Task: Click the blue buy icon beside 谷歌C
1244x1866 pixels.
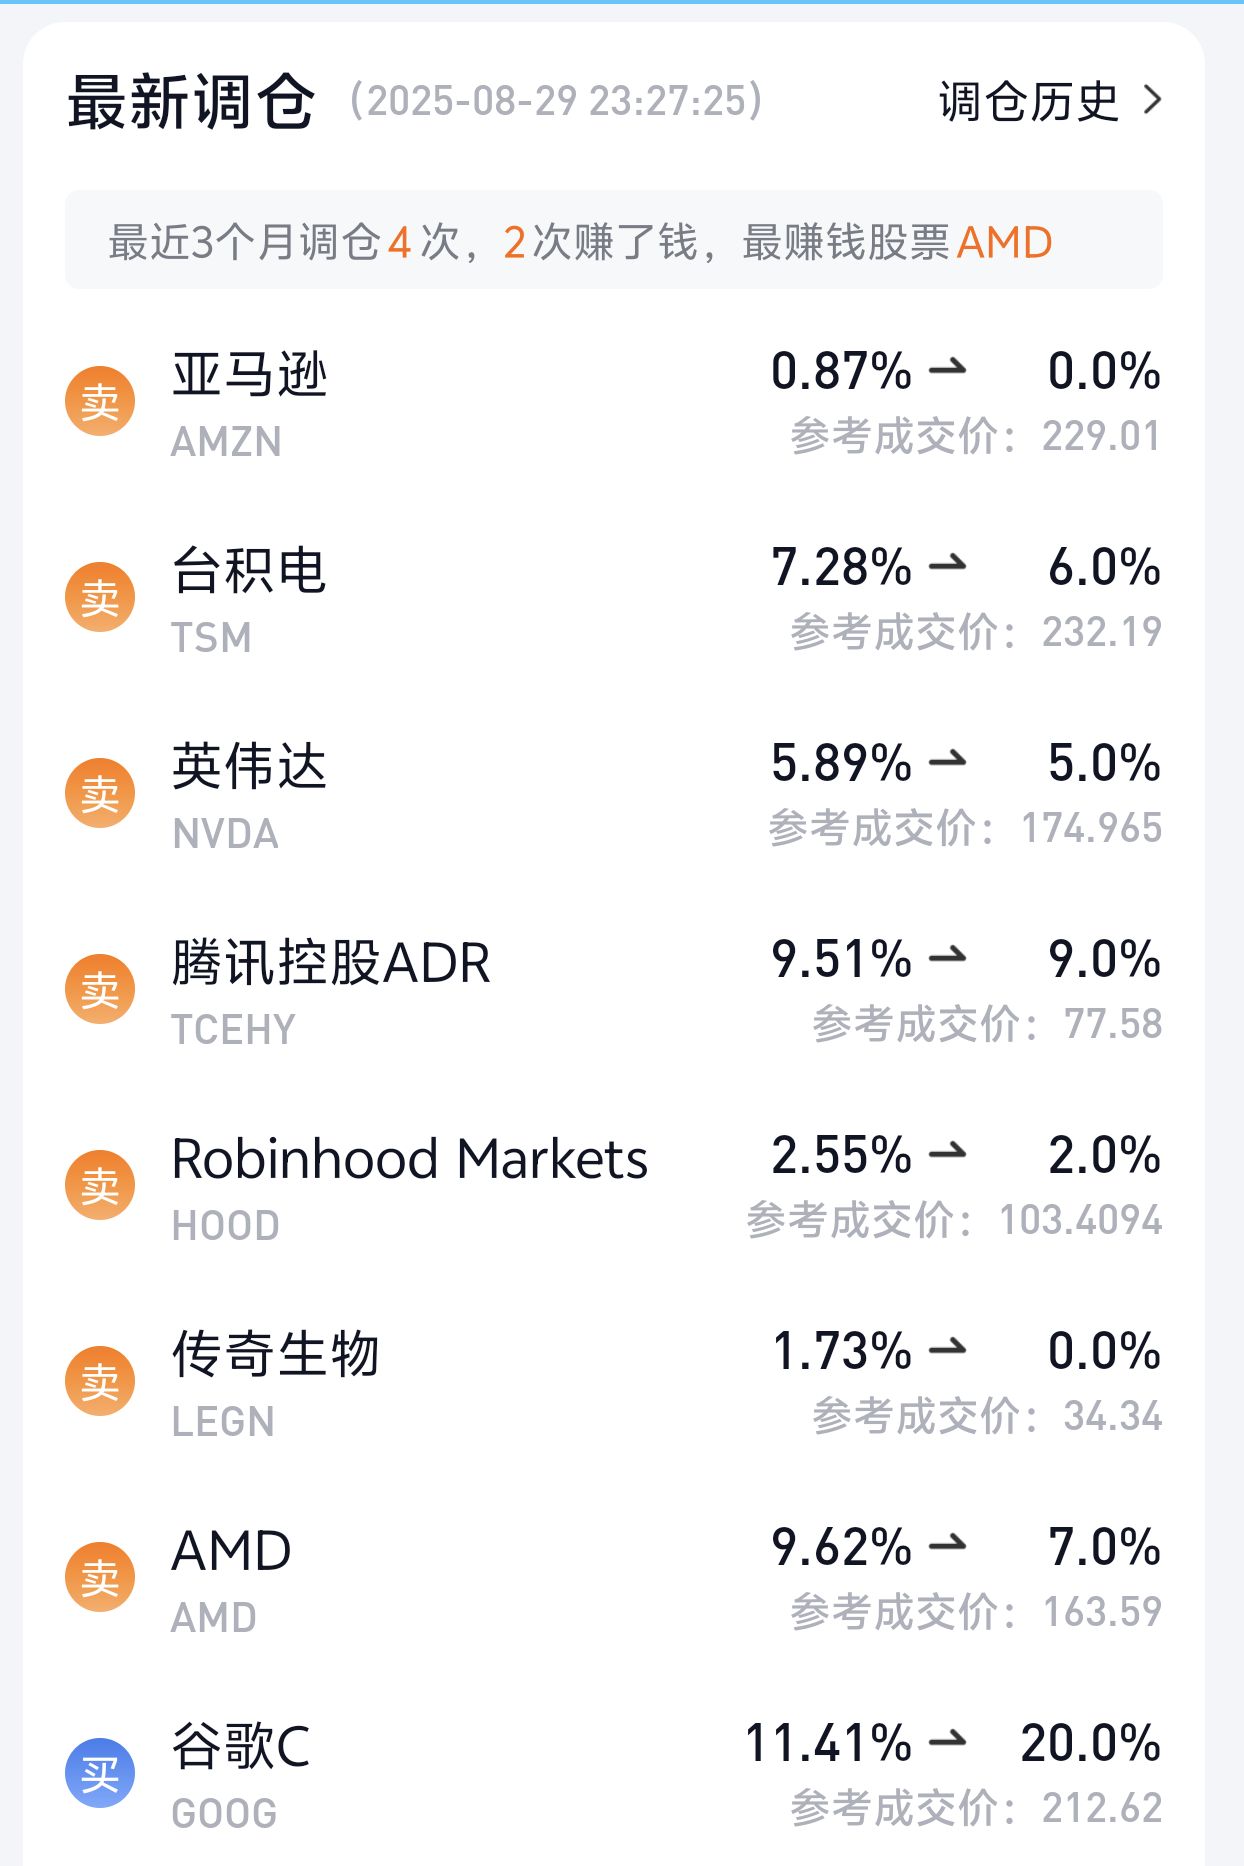Action: (x=100, y=1774)
